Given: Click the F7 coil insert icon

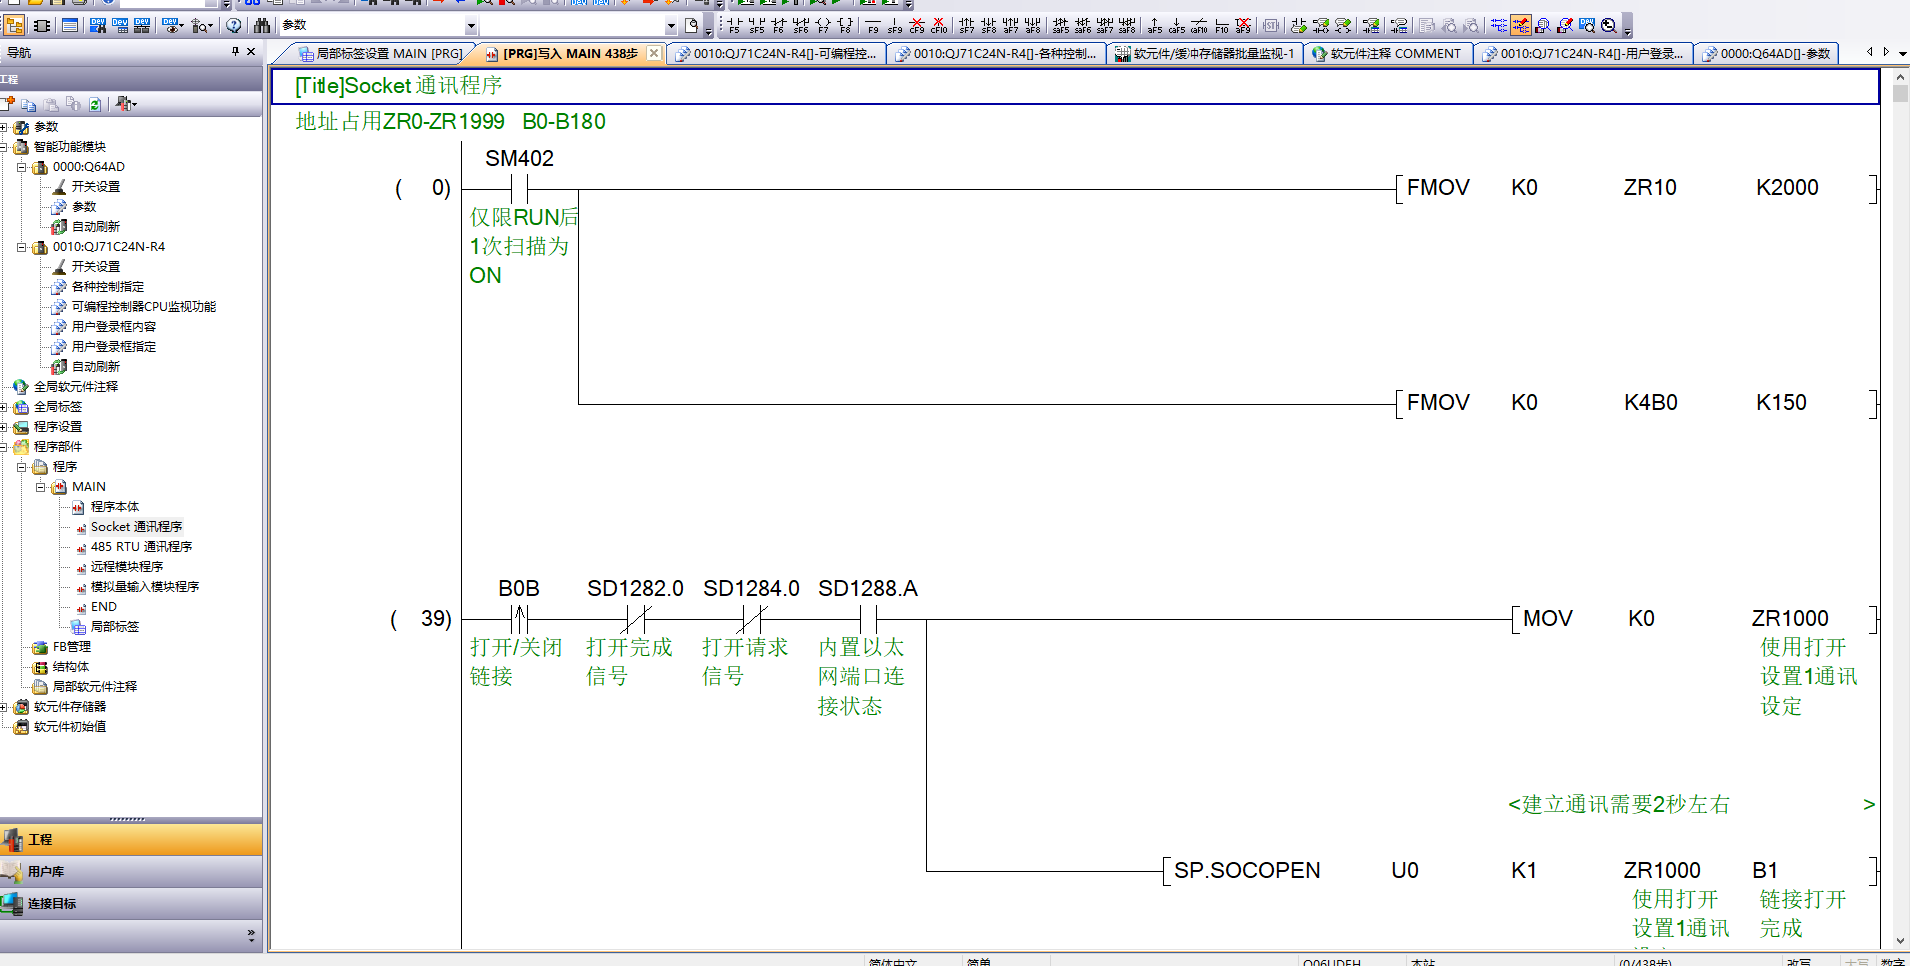Looking at the screenshot, I should [823, 26].
